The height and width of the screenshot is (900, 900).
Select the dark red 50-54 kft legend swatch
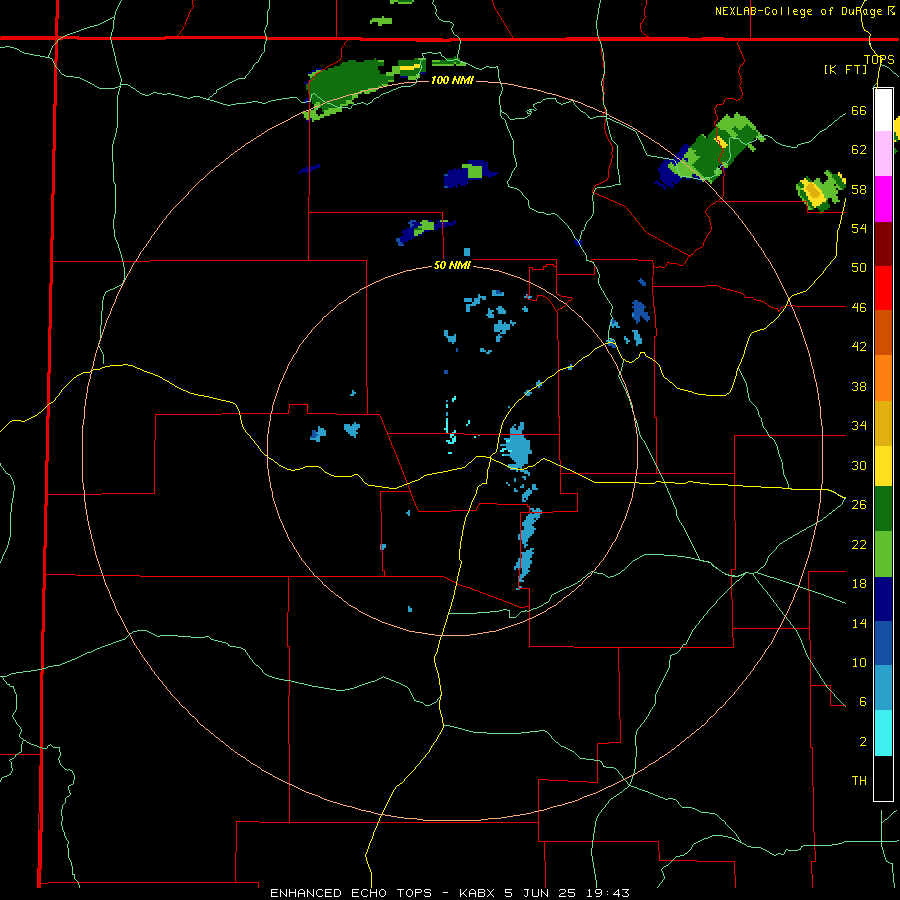click(x=883, y=245)
